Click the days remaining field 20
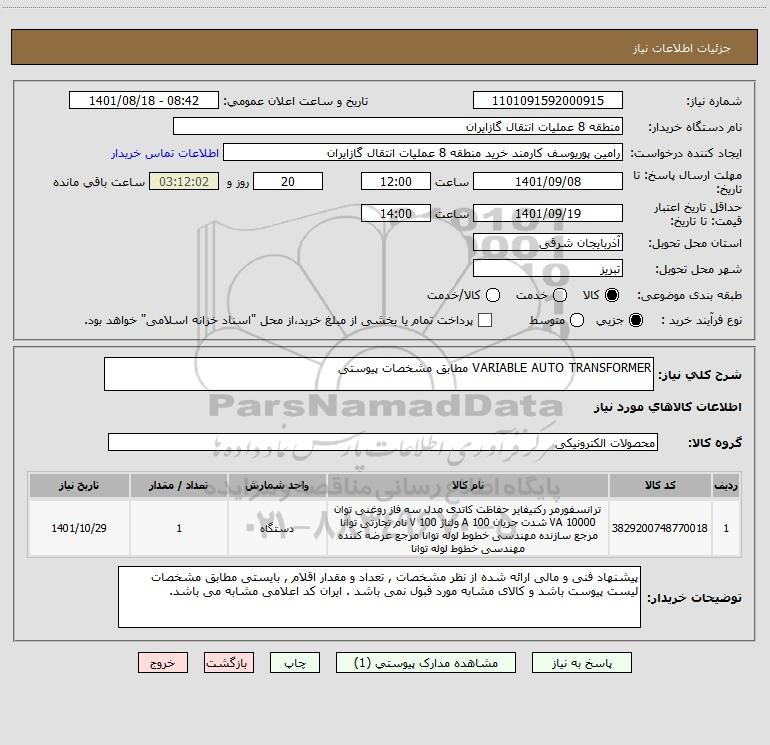Image resolution: width=770 pixels, height=745 pixels. [288, 181]
